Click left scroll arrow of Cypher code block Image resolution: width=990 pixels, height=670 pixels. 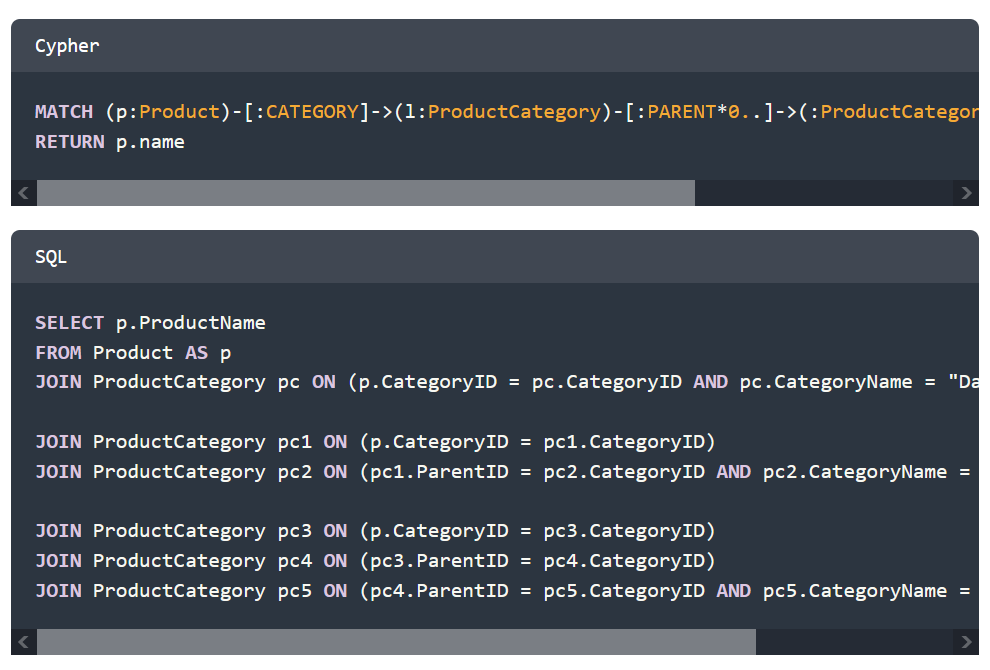(x=24, y=193)
